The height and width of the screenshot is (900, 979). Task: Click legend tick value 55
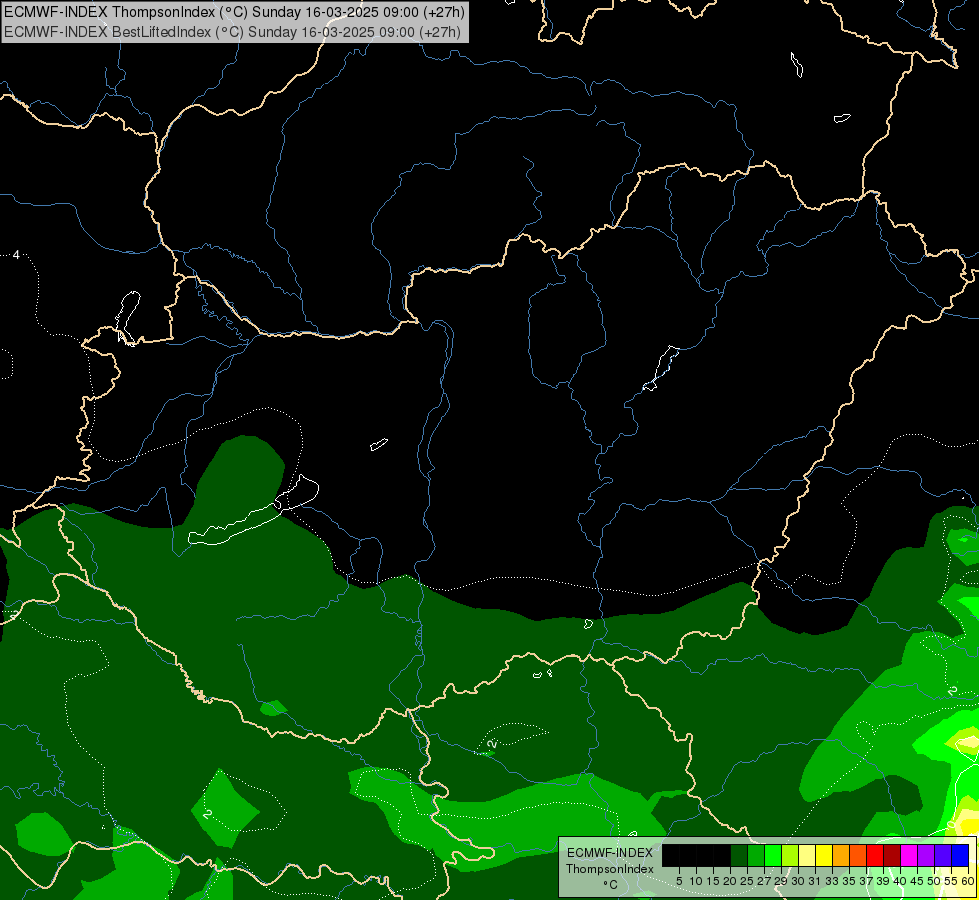tap(952, 881)
